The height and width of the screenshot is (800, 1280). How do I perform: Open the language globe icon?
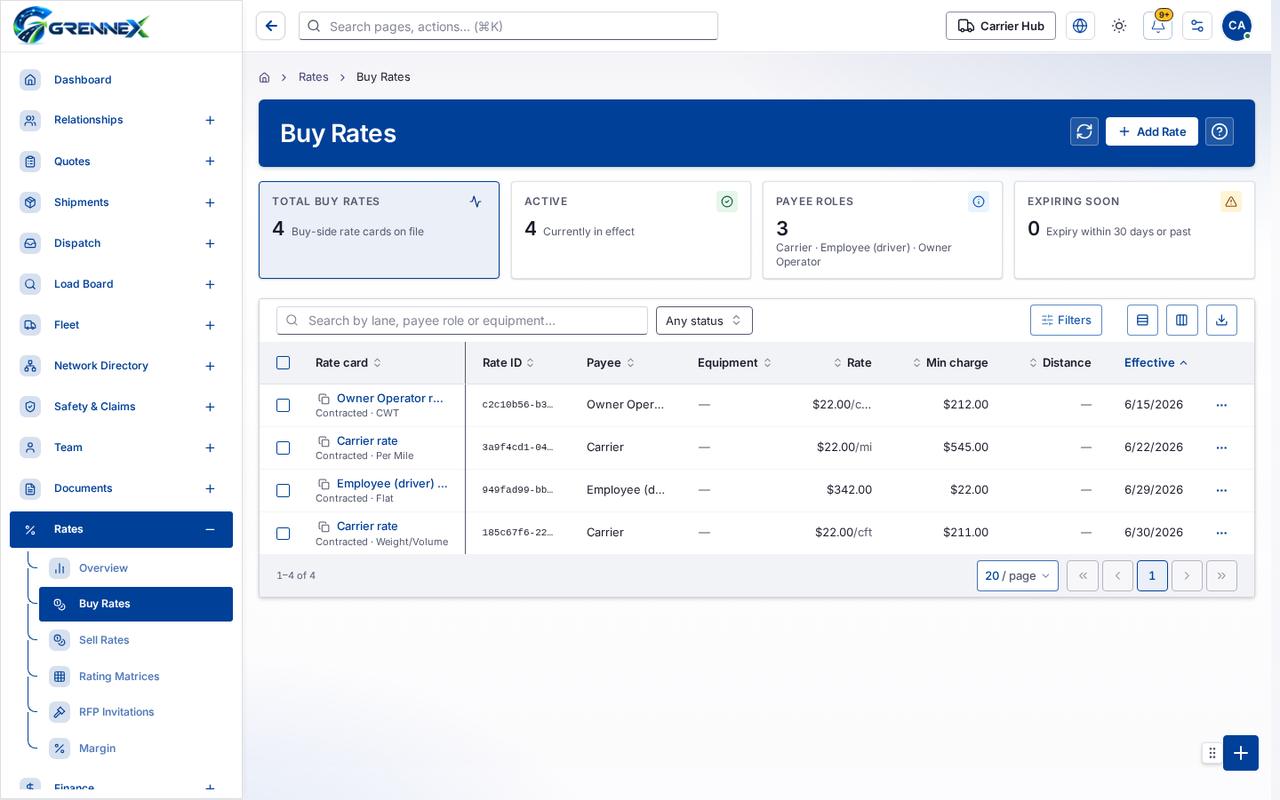(1080, 26)
